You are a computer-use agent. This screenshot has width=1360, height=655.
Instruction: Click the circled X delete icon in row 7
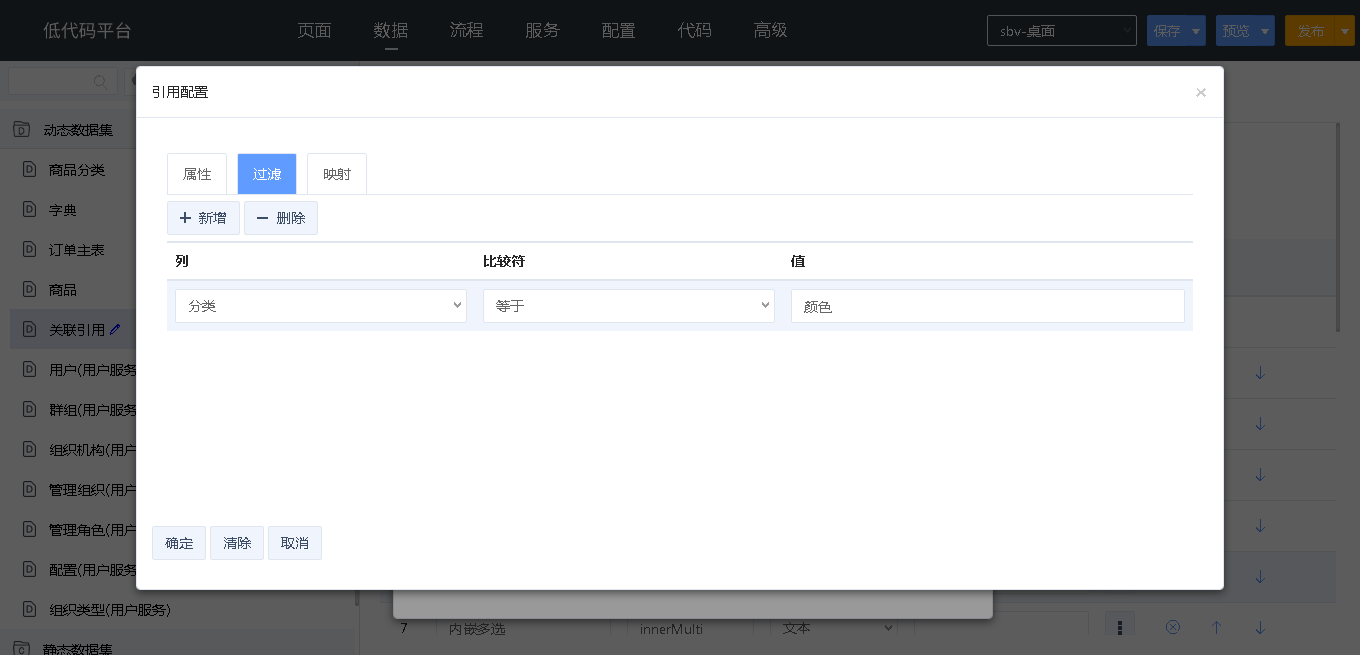(x=1173, y=627)
